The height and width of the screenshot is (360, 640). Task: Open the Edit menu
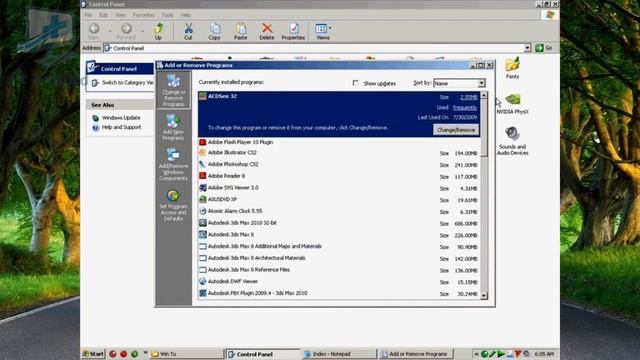pos(103,15)
